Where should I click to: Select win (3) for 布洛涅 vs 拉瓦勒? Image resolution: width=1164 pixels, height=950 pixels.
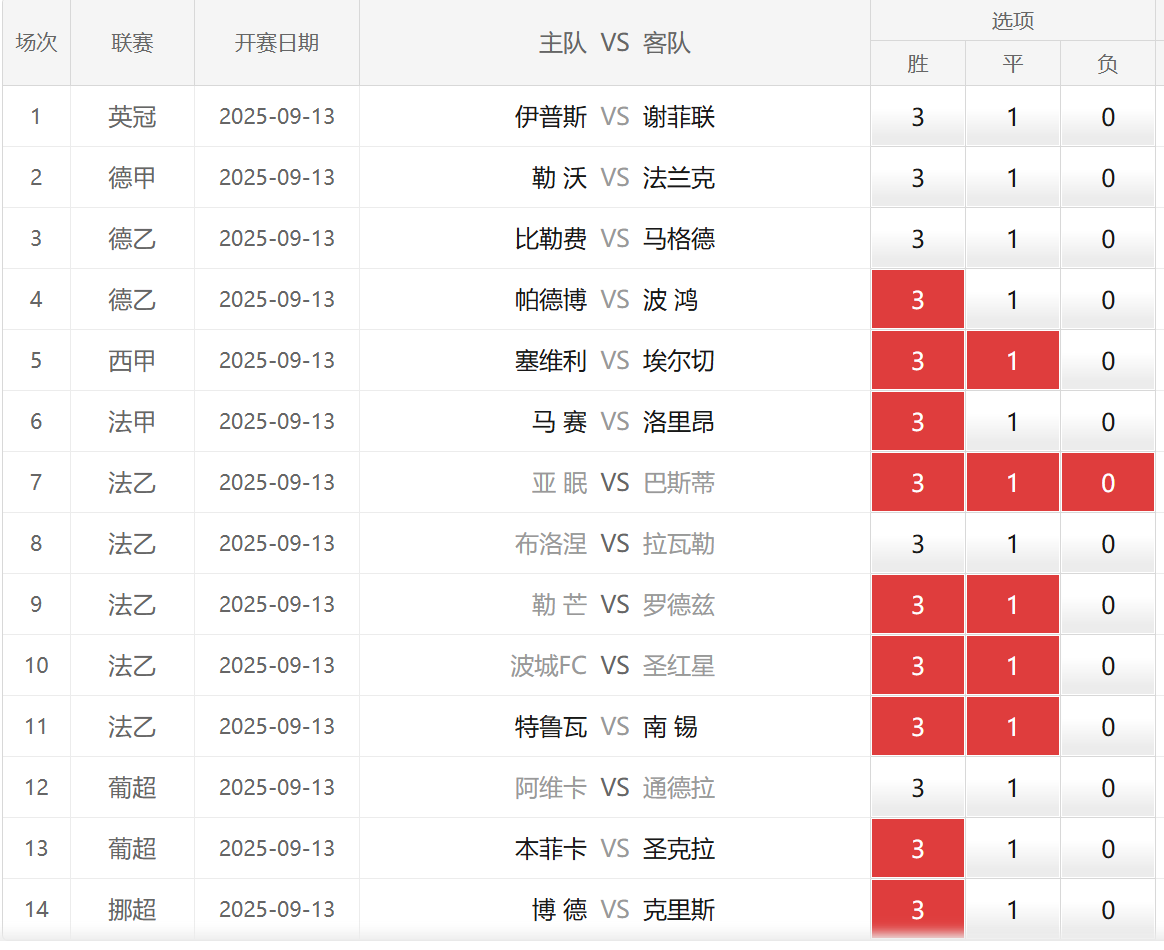(918, 543)
